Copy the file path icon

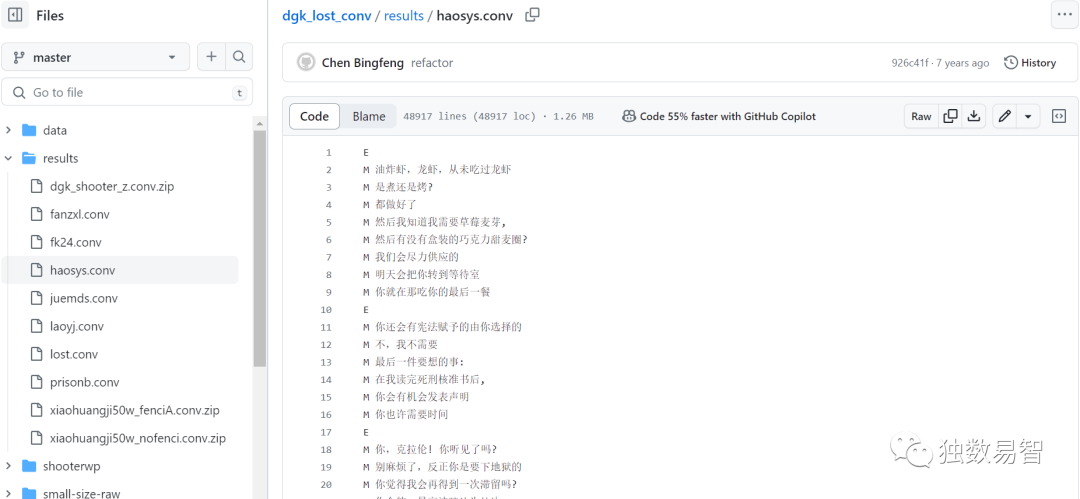tap(532, 15)
